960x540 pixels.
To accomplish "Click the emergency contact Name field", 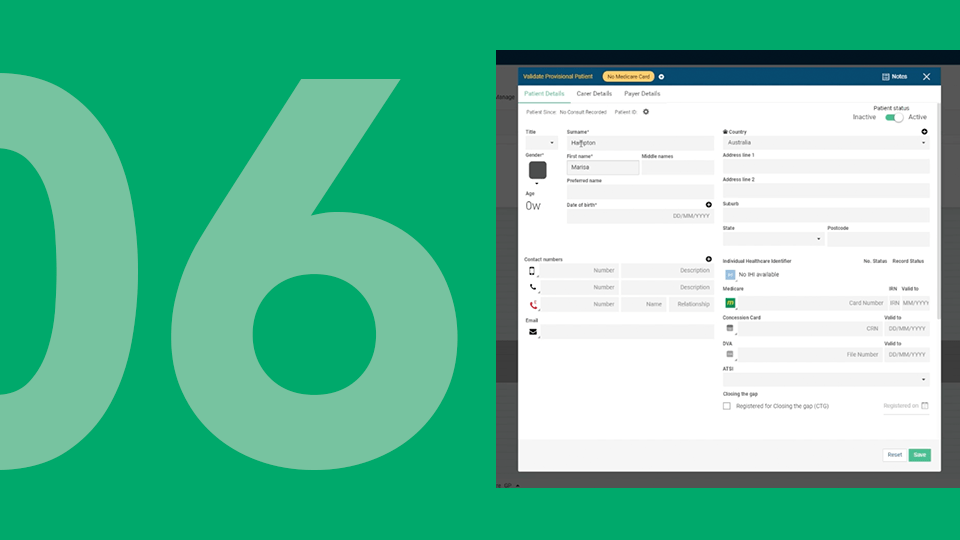I will click(643, 304).
